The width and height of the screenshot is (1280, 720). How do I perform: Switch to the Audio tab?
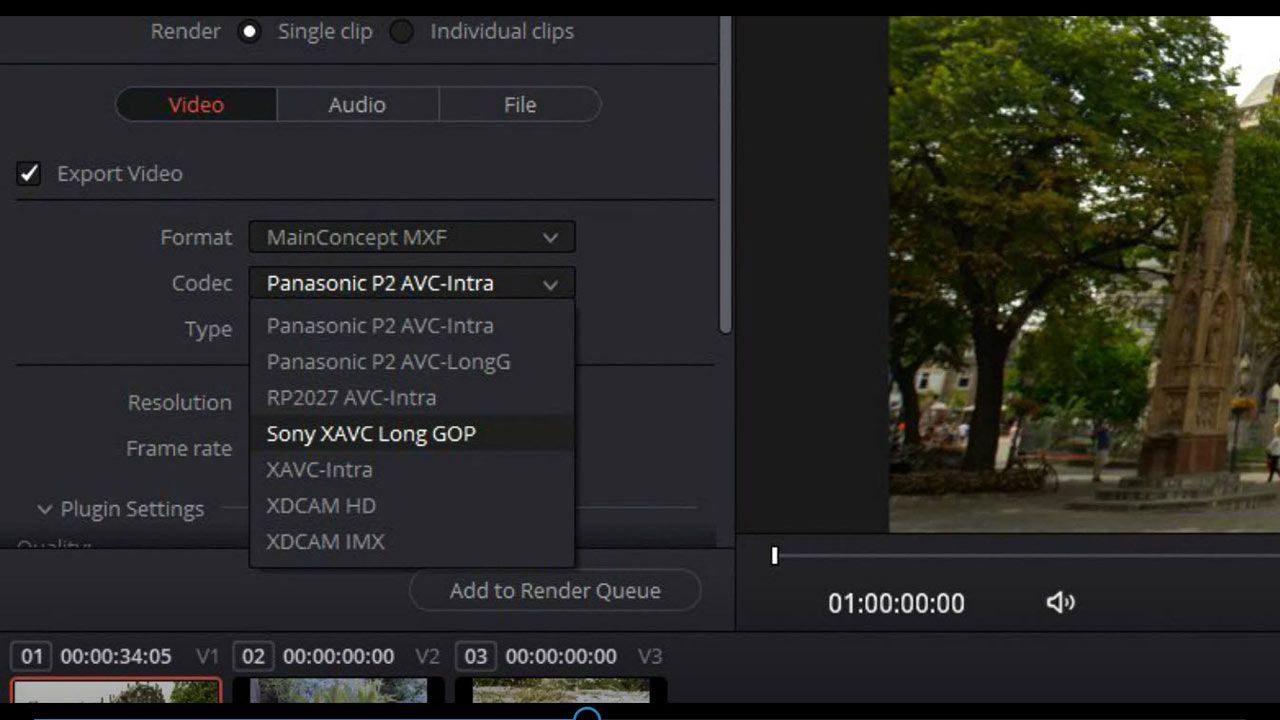357,105
